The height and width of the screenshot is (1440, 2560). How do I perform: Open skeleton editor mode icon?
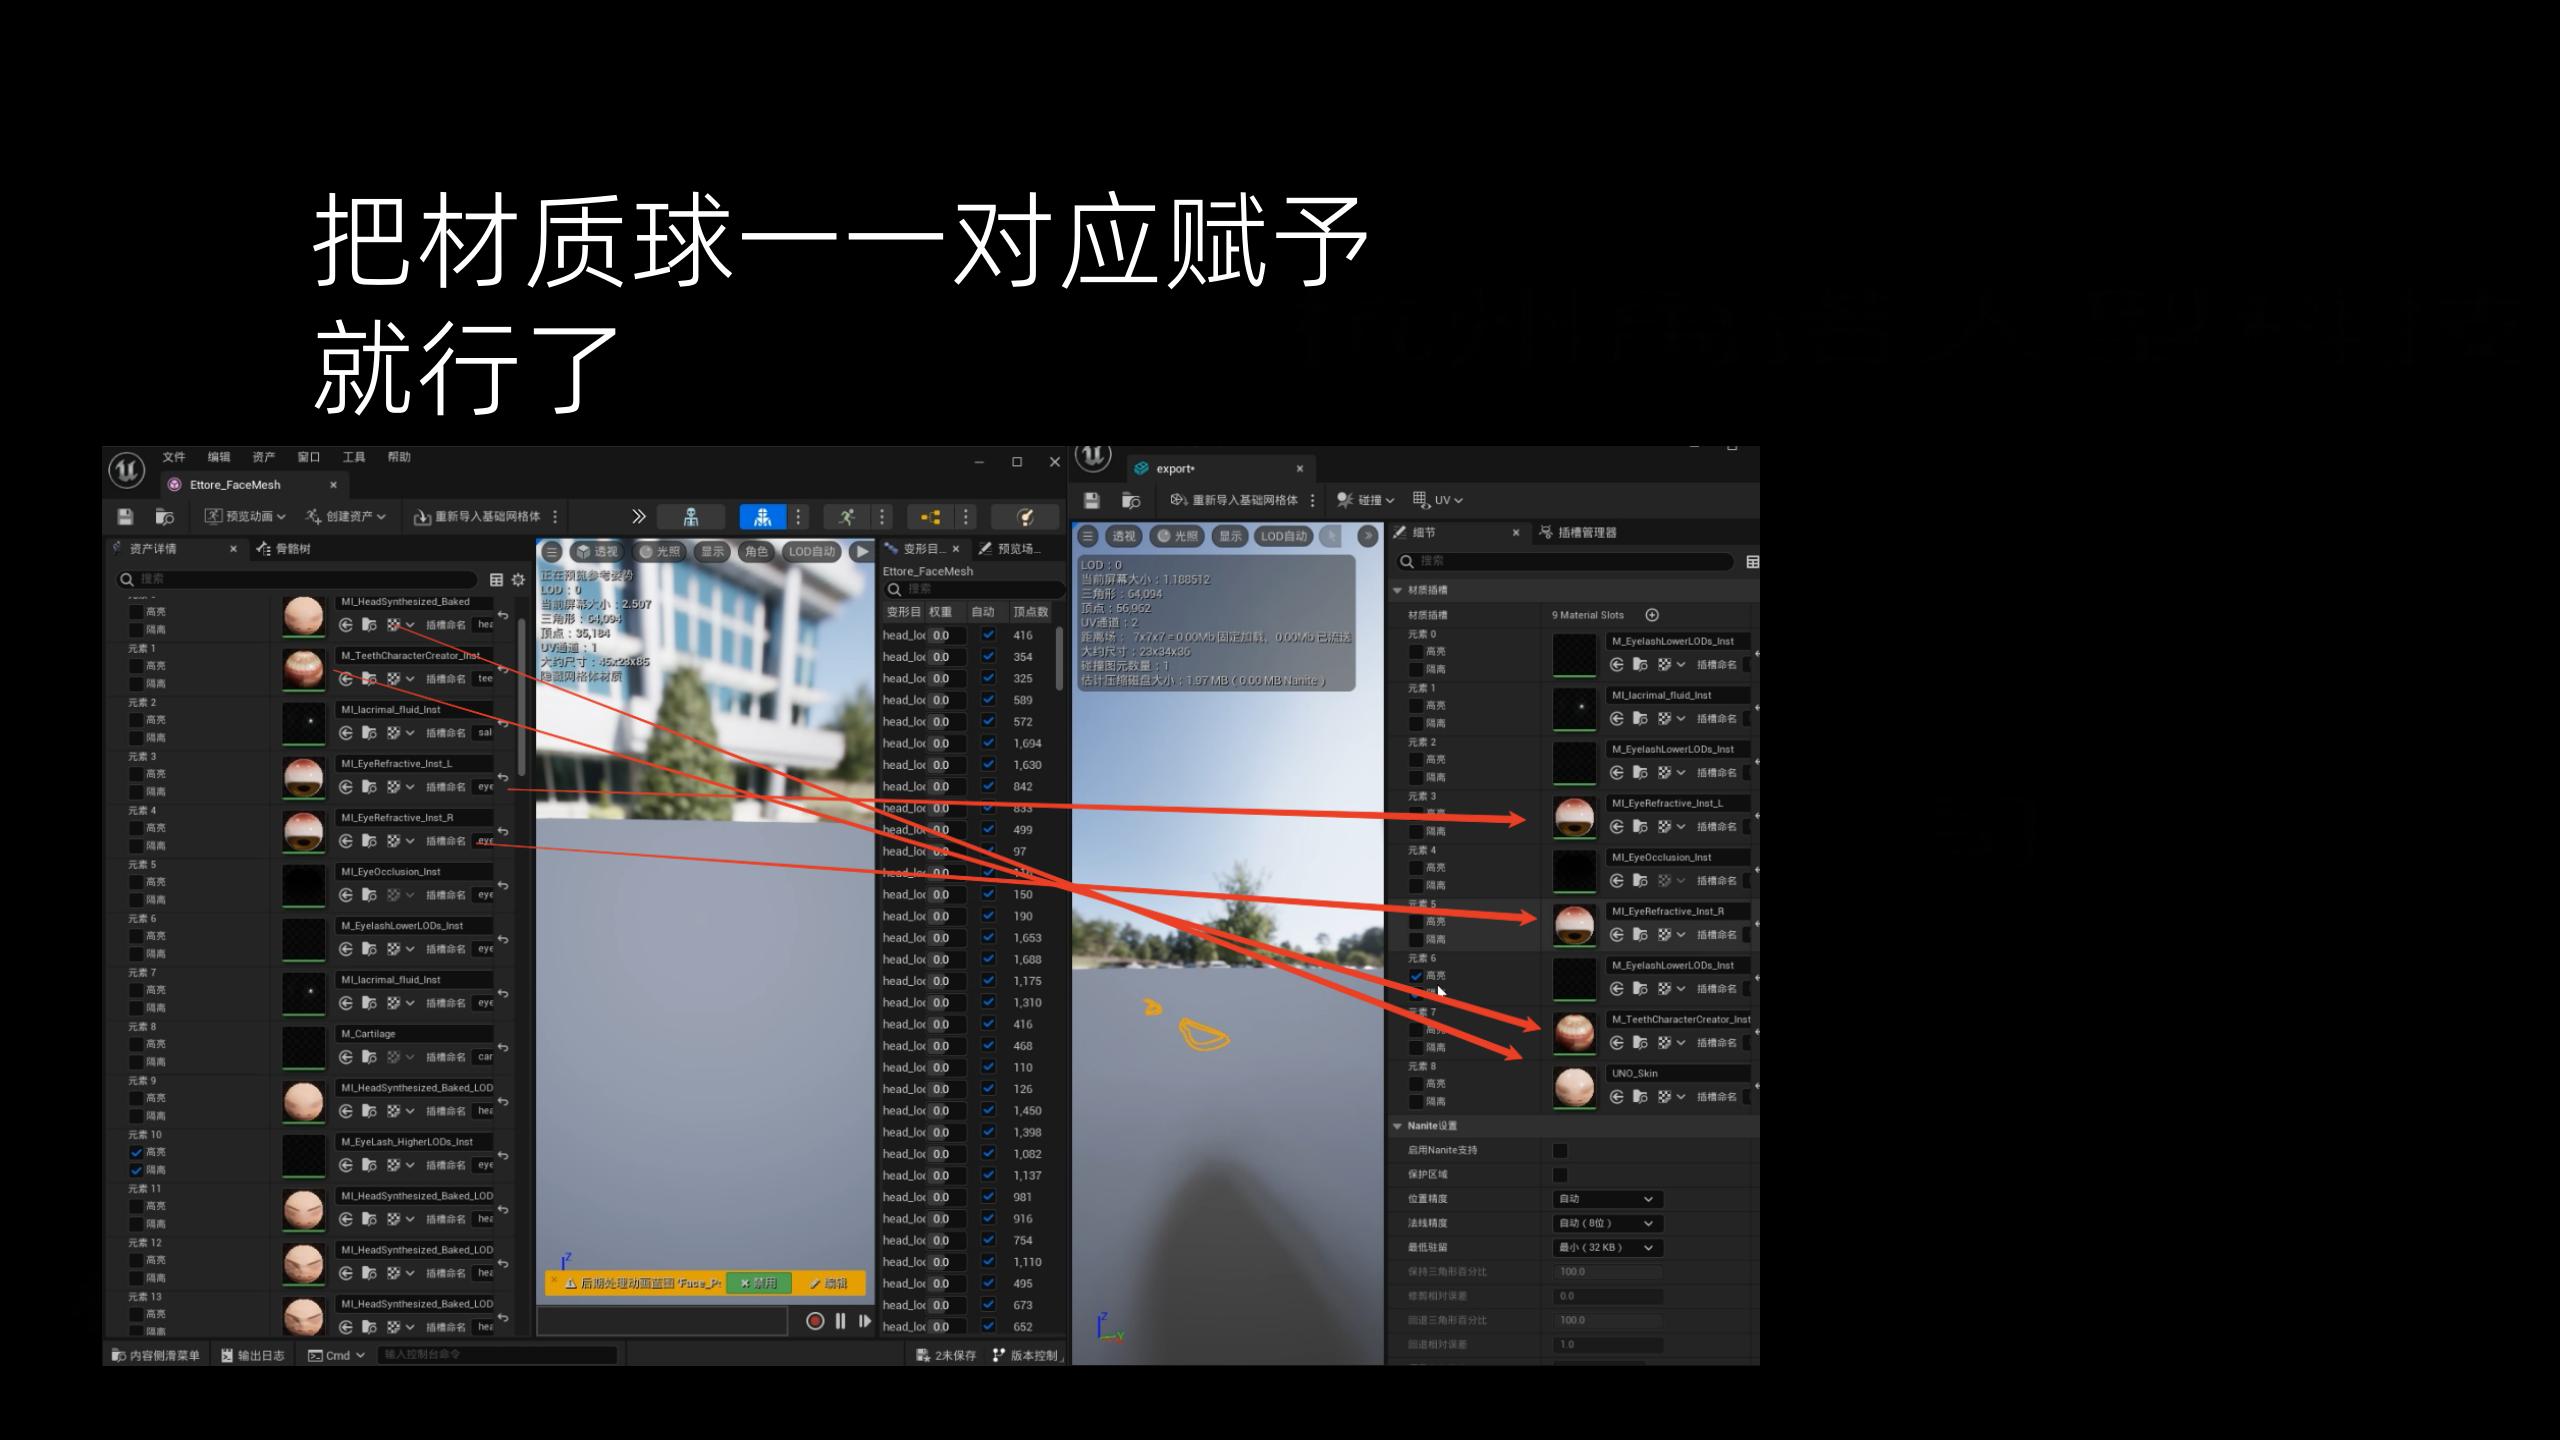click(x=691, y=517)
